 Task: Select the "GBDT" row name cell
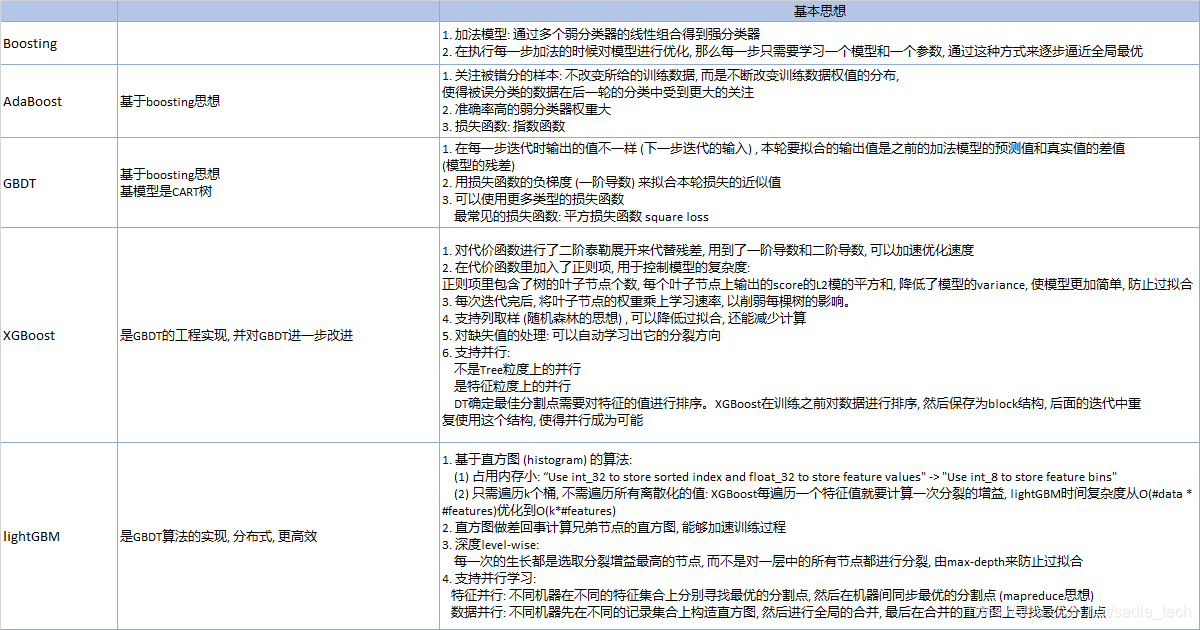pos(58,182)
